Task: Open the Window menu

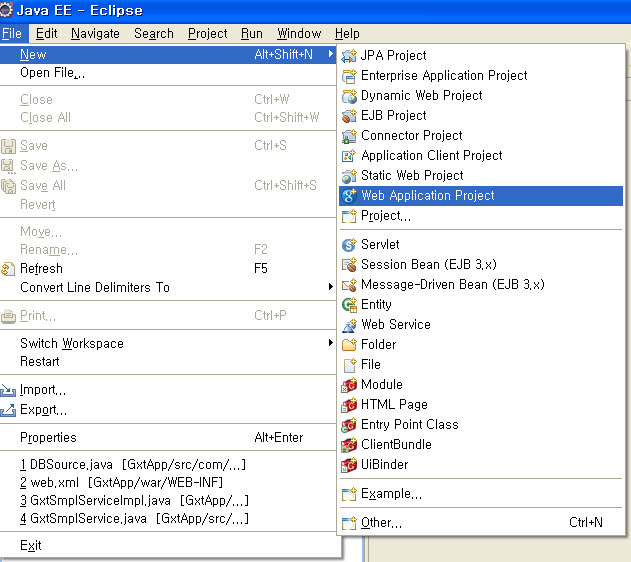Action: tap(299, 34)
